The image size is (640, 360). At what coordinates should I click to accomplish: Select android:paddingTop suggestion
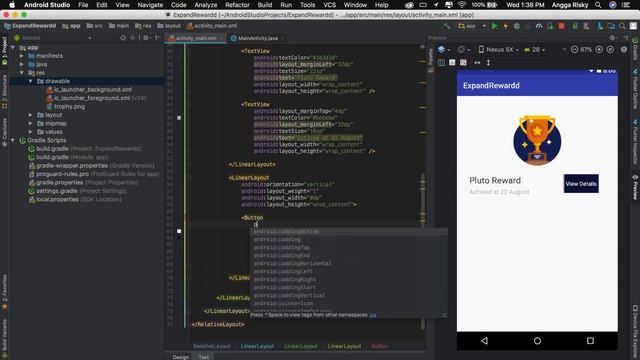(349, 247)
